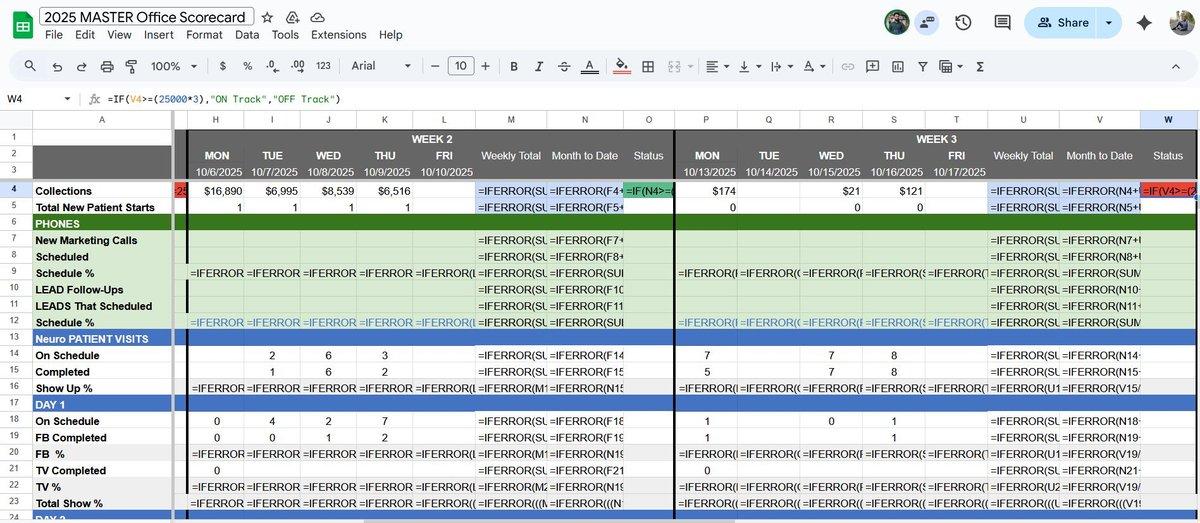
Task: Click the font size field showing 10
Action: click(x=460, y=66)
